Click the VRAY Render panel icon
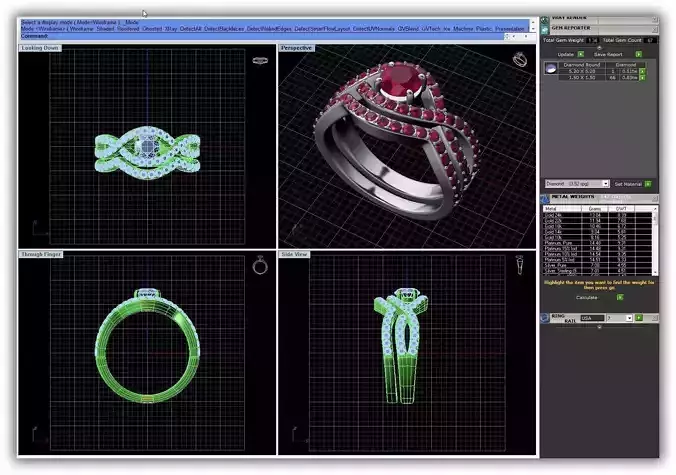 (545, 20)
